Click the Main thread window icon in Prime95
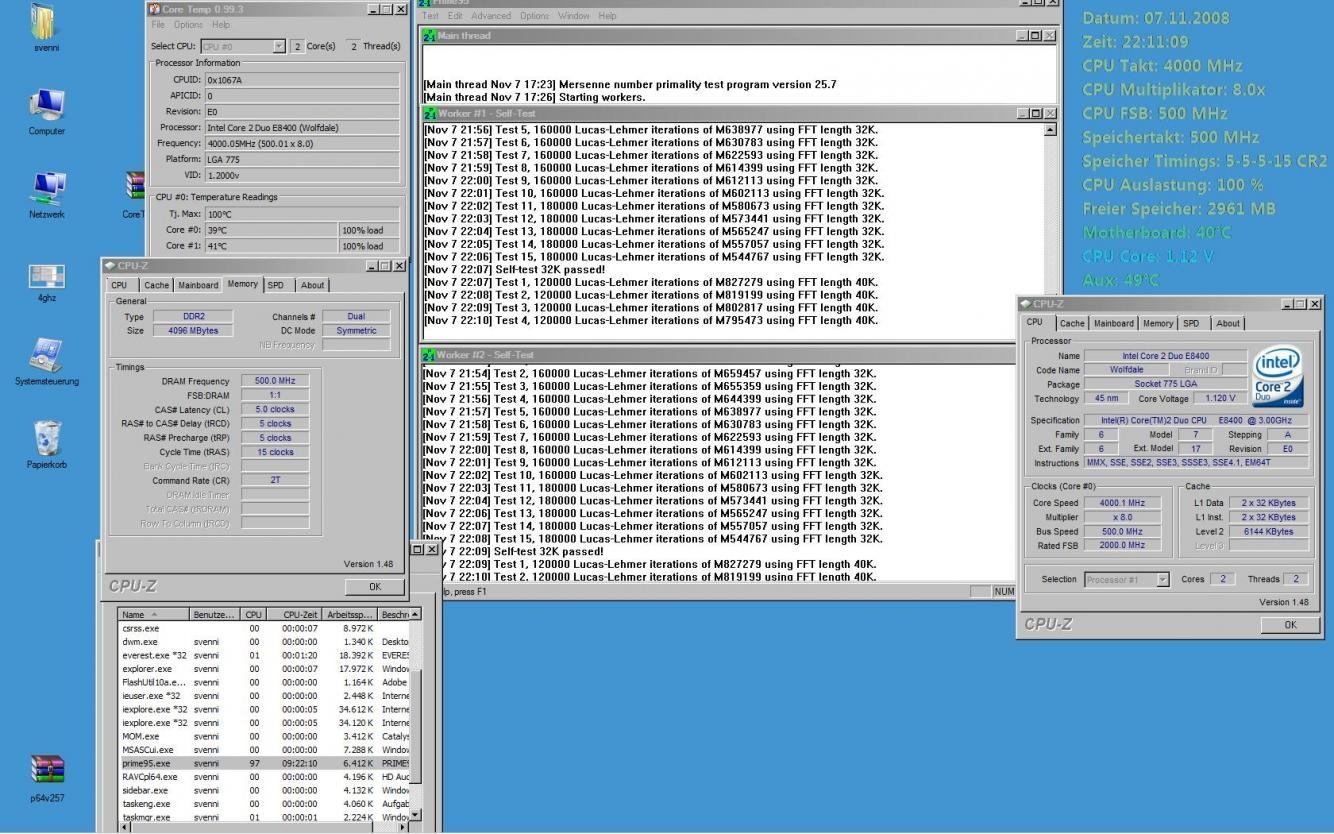This screenshot has height=834, width=1334. (429, 36)
